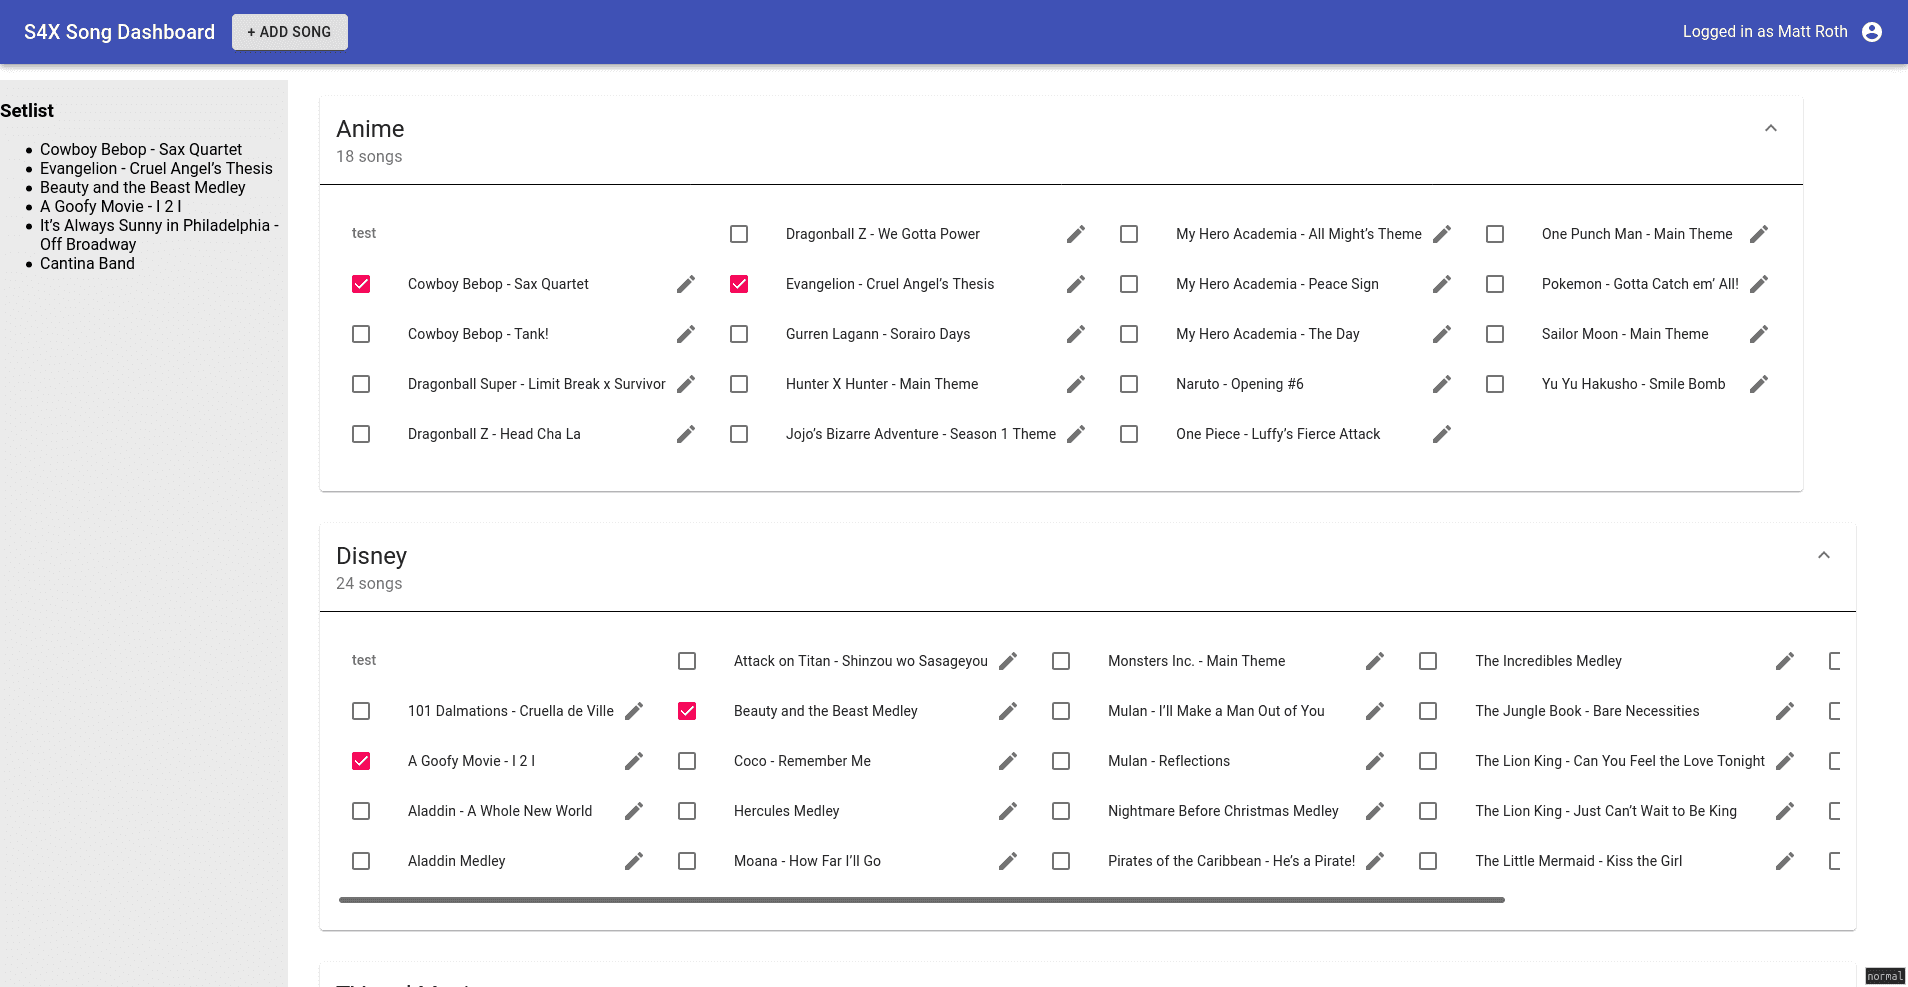Click the Disney horizontal scrollbar
Viewport: 1908px width, 987px height.
tap(922, 900)
